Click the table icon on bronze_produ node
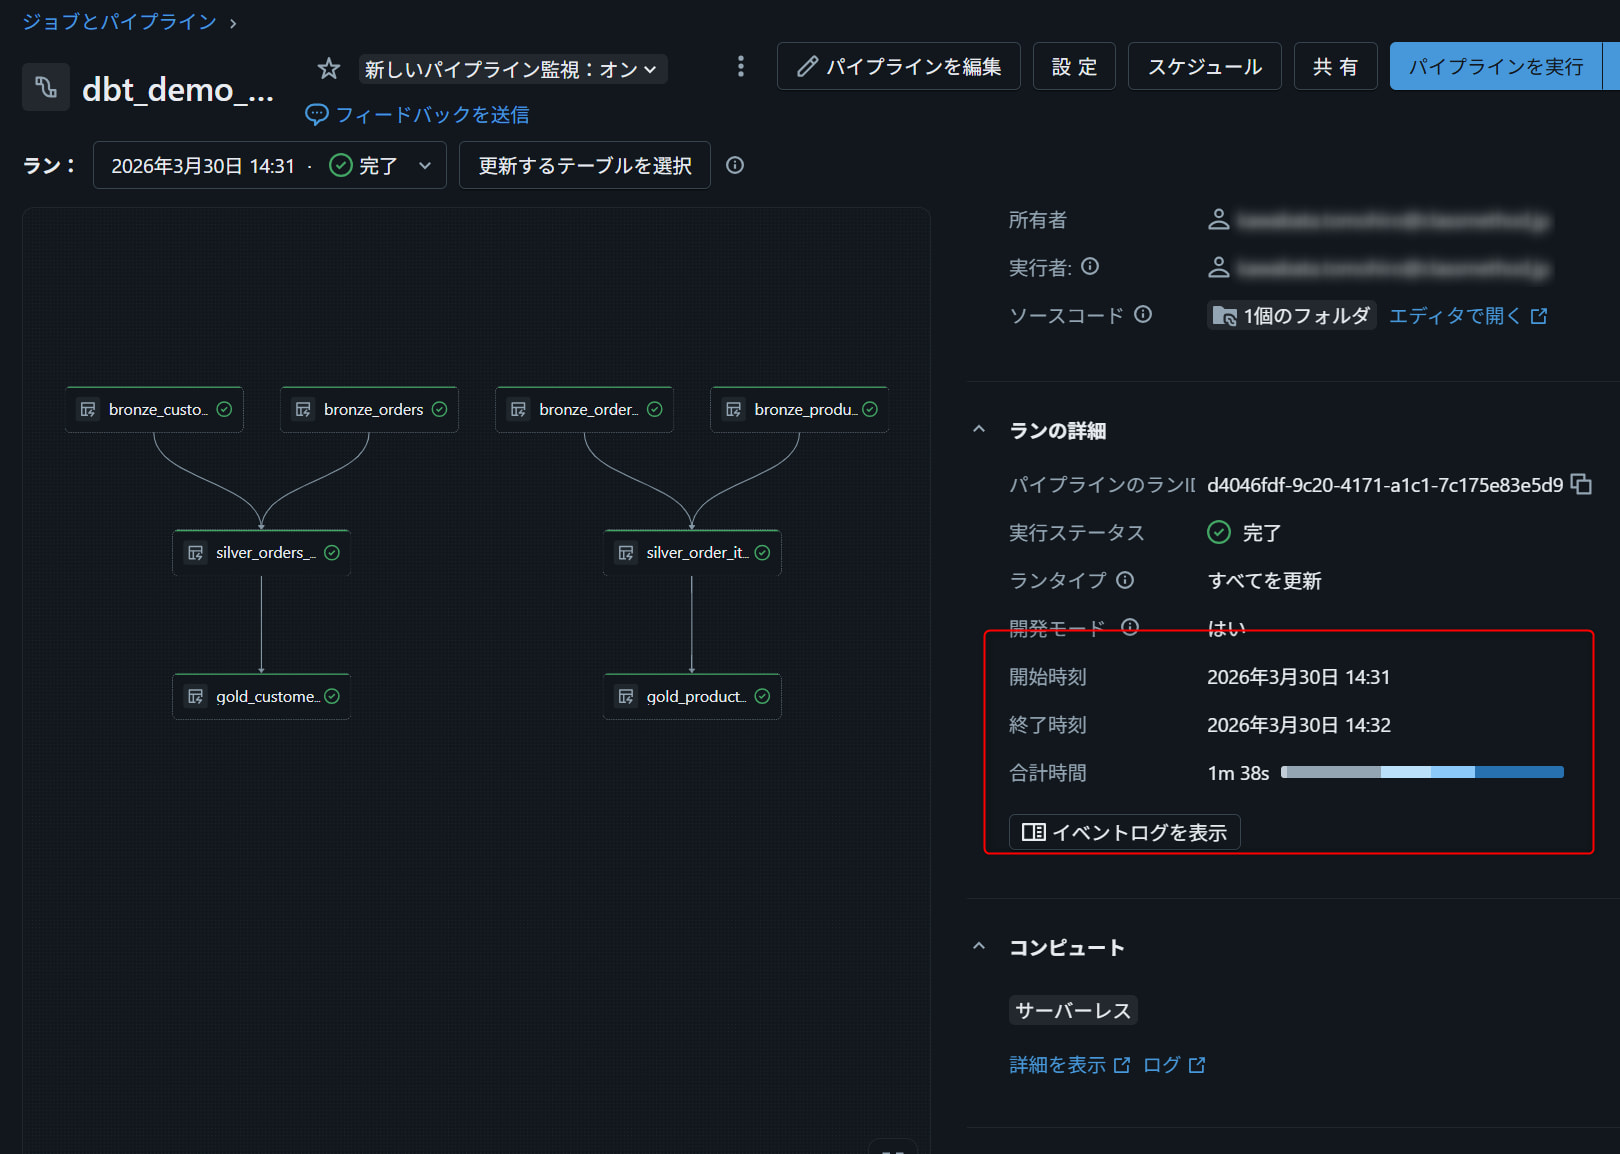This screenshot has width=1620, height=1154. [733, 409]
